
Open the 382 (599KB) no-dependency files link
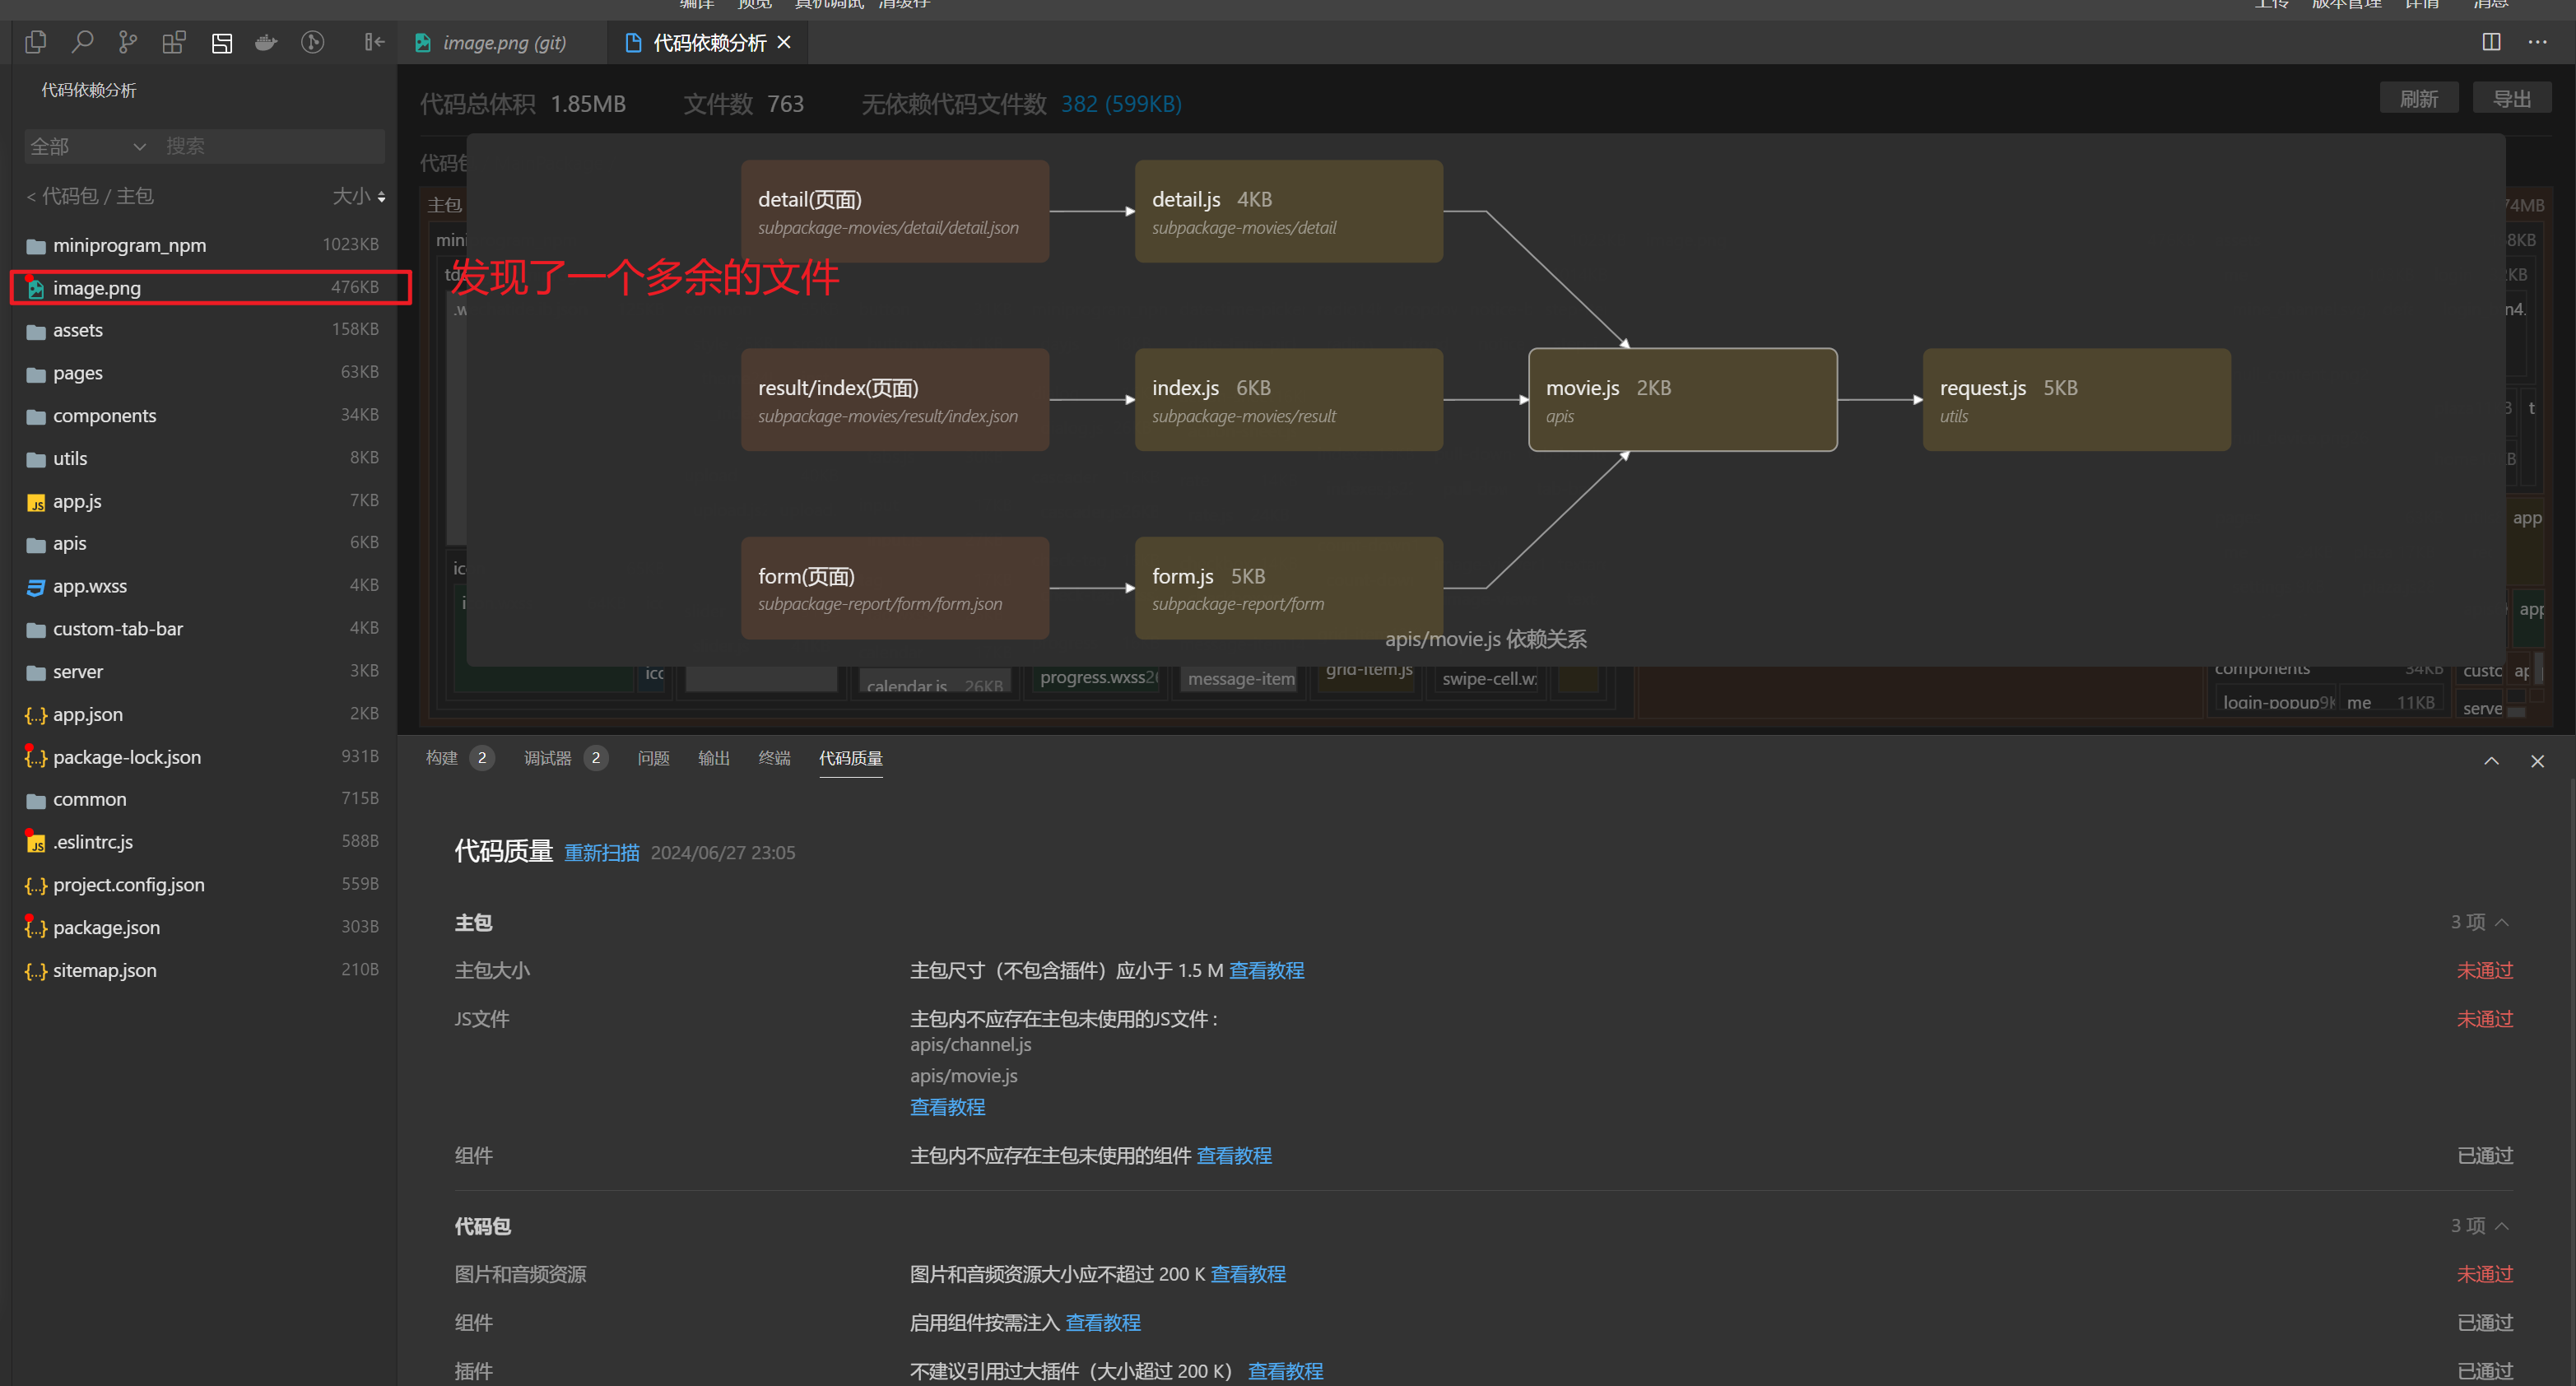1121,104
